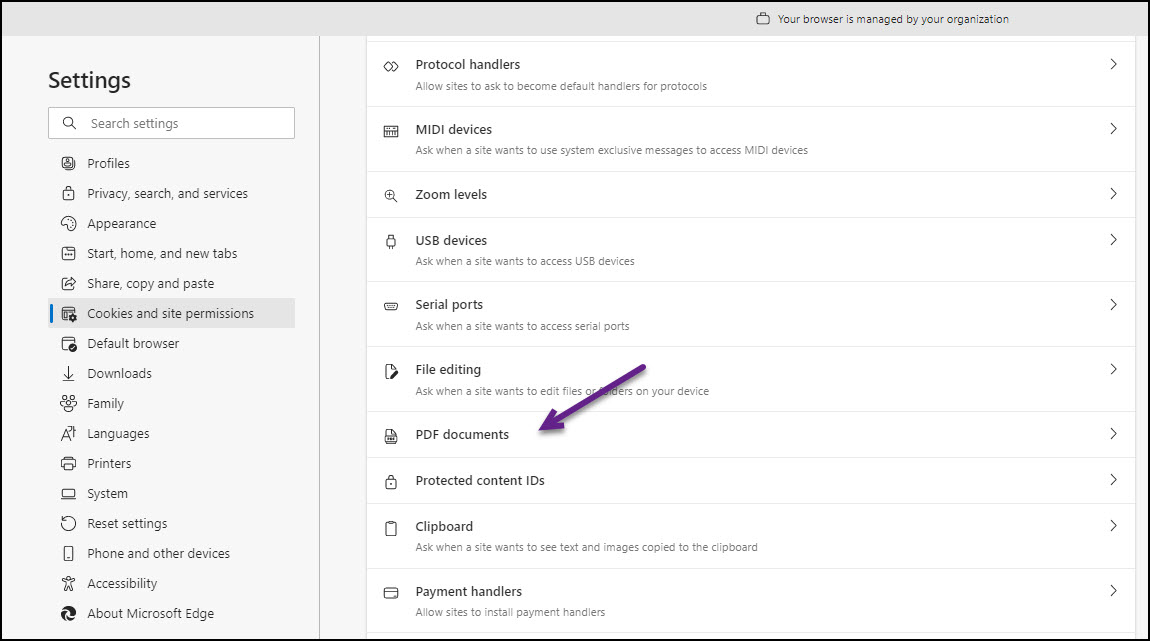Expand MIDI devices via its chevron
Viewport: 1150px width, 641px height.
[1113, 129]
